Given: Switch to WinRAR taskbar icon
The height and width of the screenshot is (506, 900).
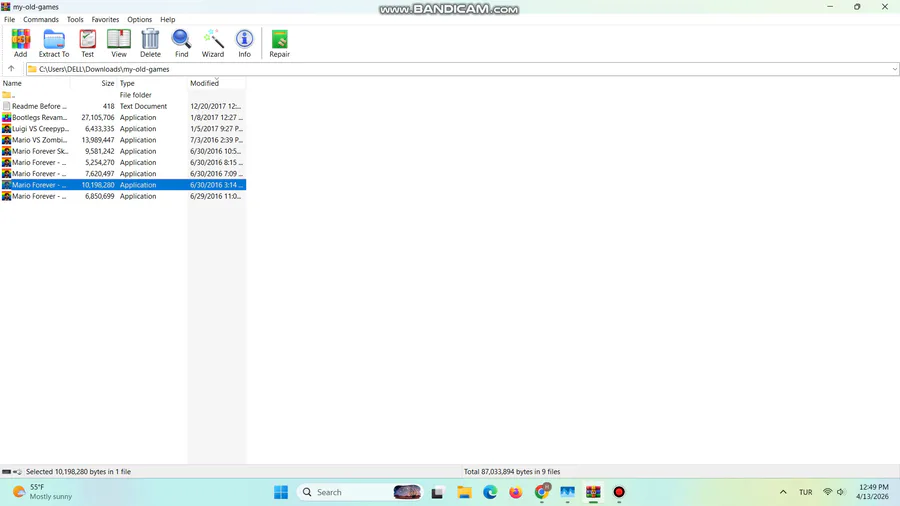Looking at the screenshot, I should tap(593, 492).
